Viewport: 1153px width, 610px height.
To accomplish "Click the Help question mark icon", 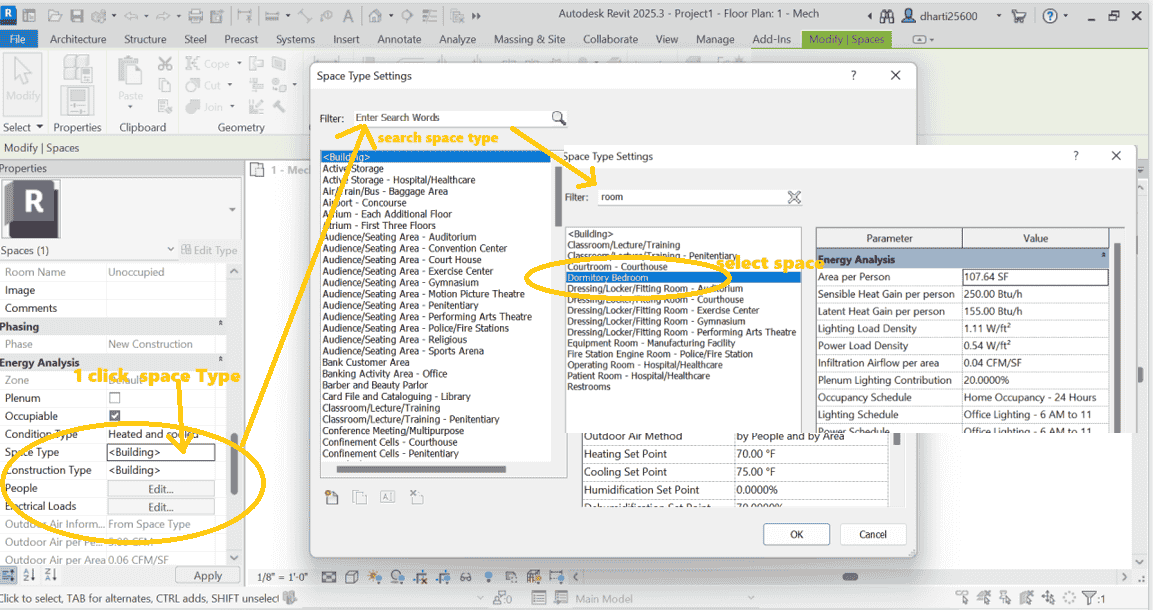I will coord(1049,15).
